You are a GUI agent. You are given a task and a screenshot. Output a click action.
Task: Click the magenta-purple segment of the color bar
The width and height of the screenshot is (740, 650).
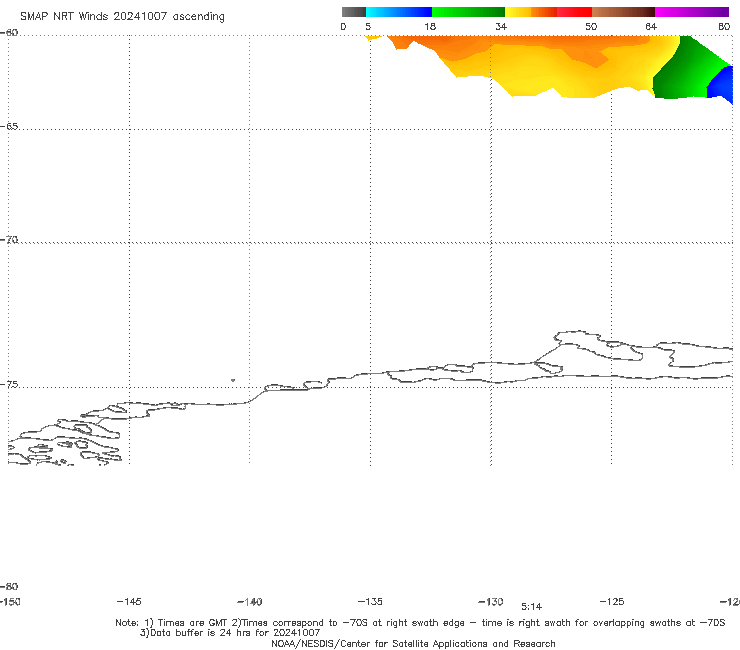[x=692, y=12]
